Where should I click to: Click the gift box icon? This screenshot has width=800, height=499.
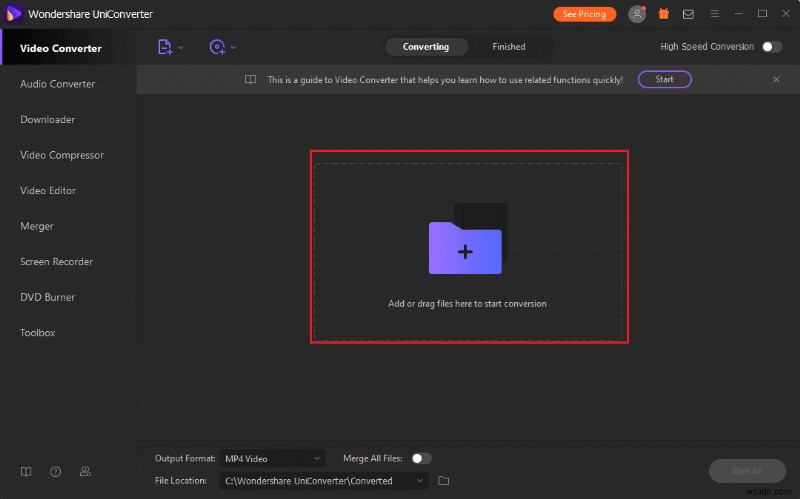pos(664,14)
